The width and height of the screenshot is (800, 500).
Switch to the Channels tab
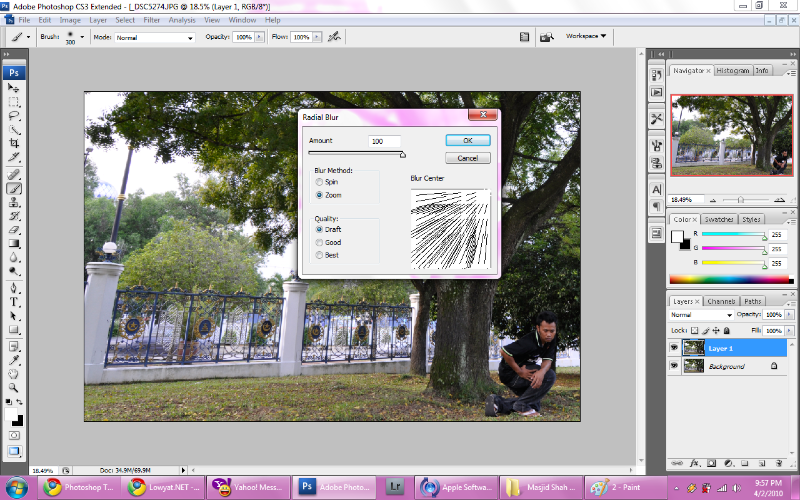point(720,301)
